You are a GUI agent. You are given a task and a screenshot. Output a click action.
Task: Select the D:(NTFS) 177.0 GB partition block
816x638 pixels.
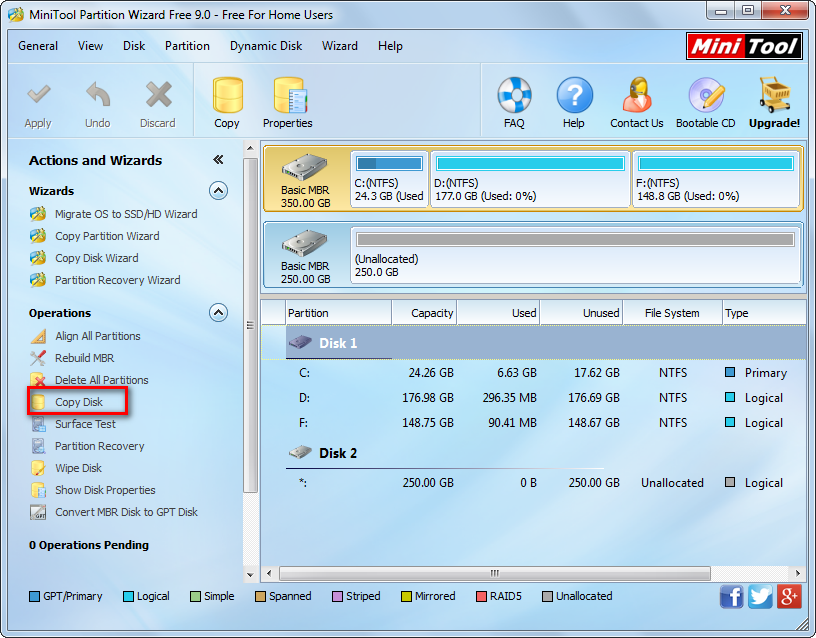coord(530,180)
